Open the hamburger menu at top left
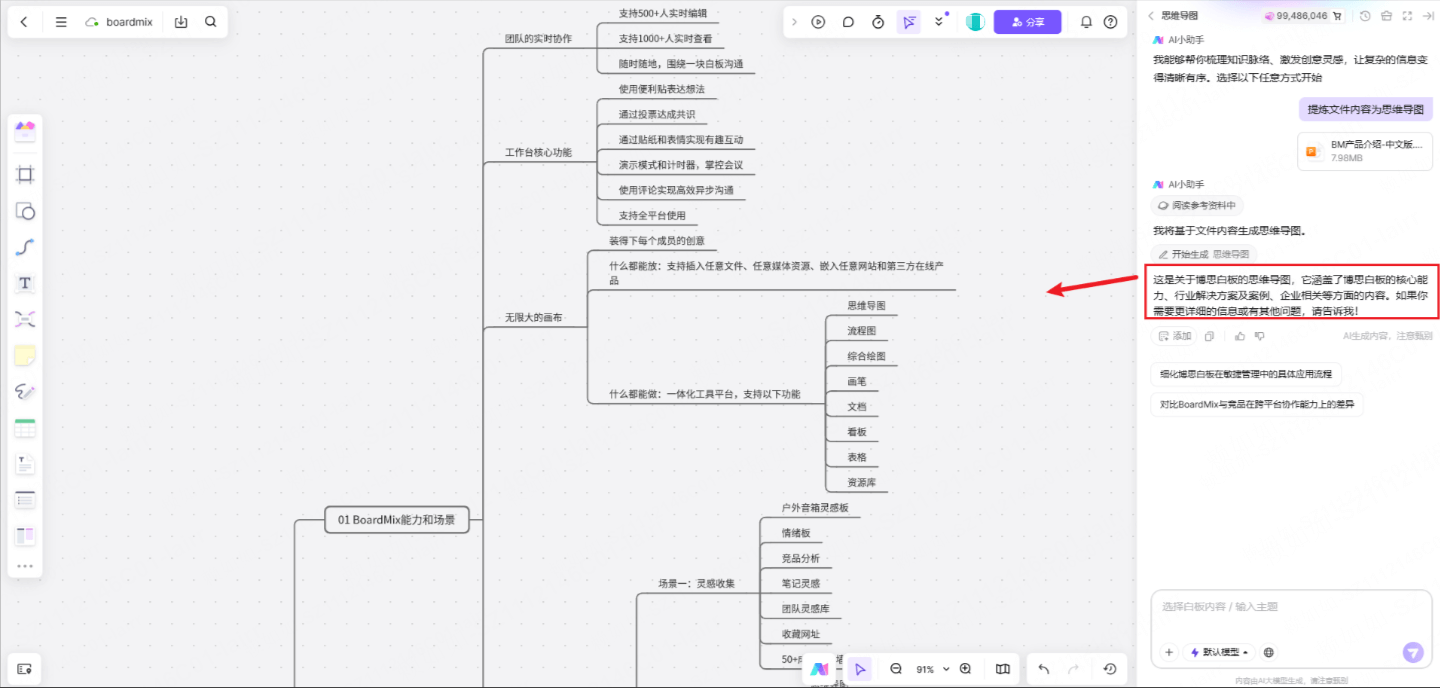The image size is (1440, 688). tap(60, 21)
